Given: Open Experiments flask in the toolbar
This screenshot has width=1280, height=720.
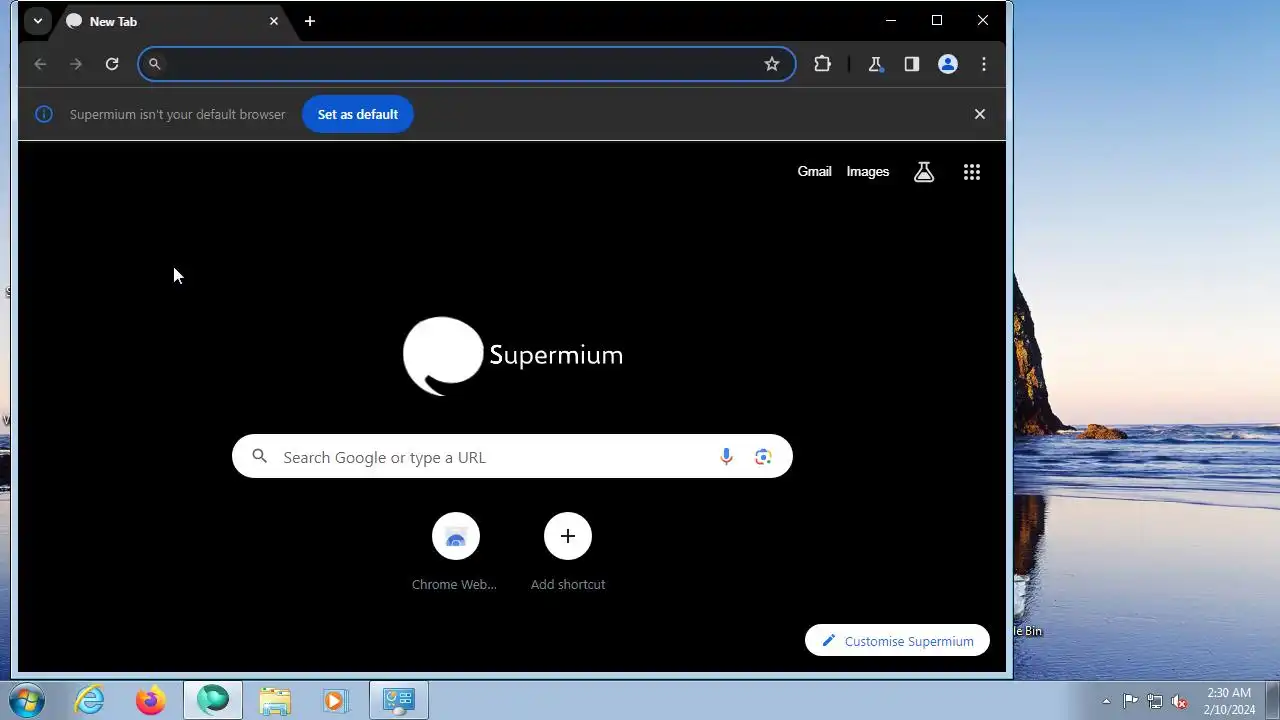Looking at the screenshot, I should point(875,64).
